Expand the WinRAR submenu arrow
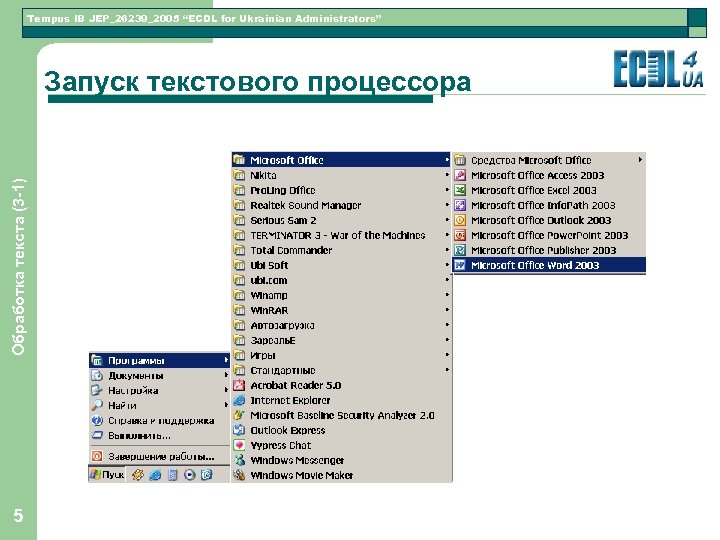The height and width of the screenshot is (540, 720). tap(447, 310)
